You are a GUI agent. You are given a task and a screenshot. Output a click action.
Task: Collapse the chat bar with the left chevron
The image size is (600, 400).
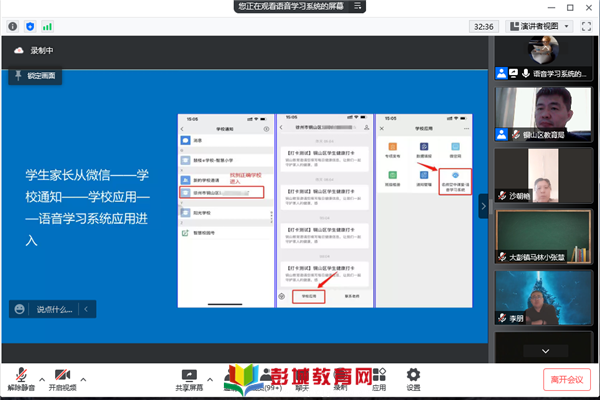(x=86, y=309)
